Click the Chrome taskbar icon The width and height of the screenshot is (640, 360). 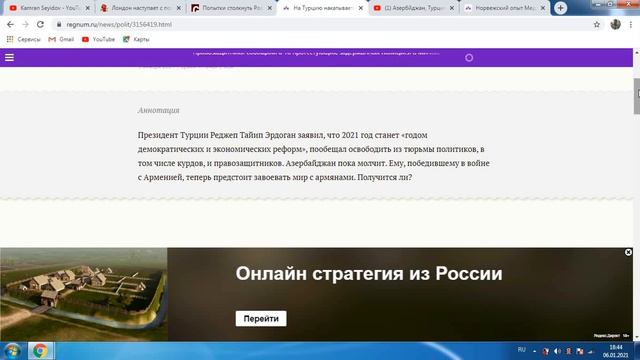pos(40,351)
